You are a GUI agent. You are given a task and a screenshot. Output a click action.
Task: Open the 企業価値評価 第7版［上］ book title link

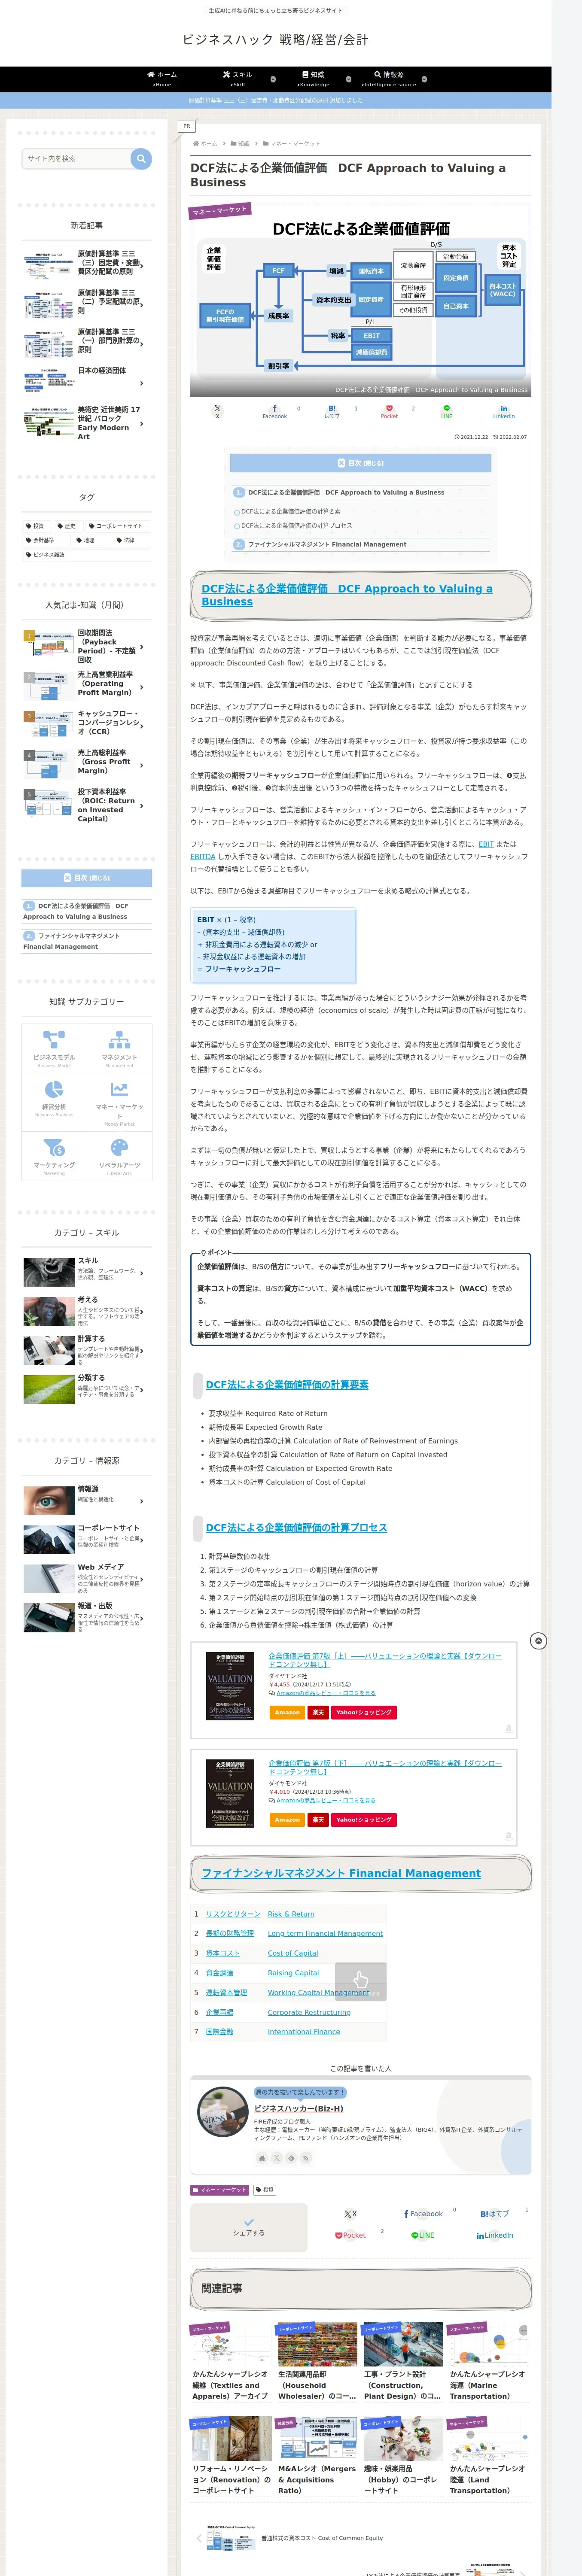pos(385,1659)
